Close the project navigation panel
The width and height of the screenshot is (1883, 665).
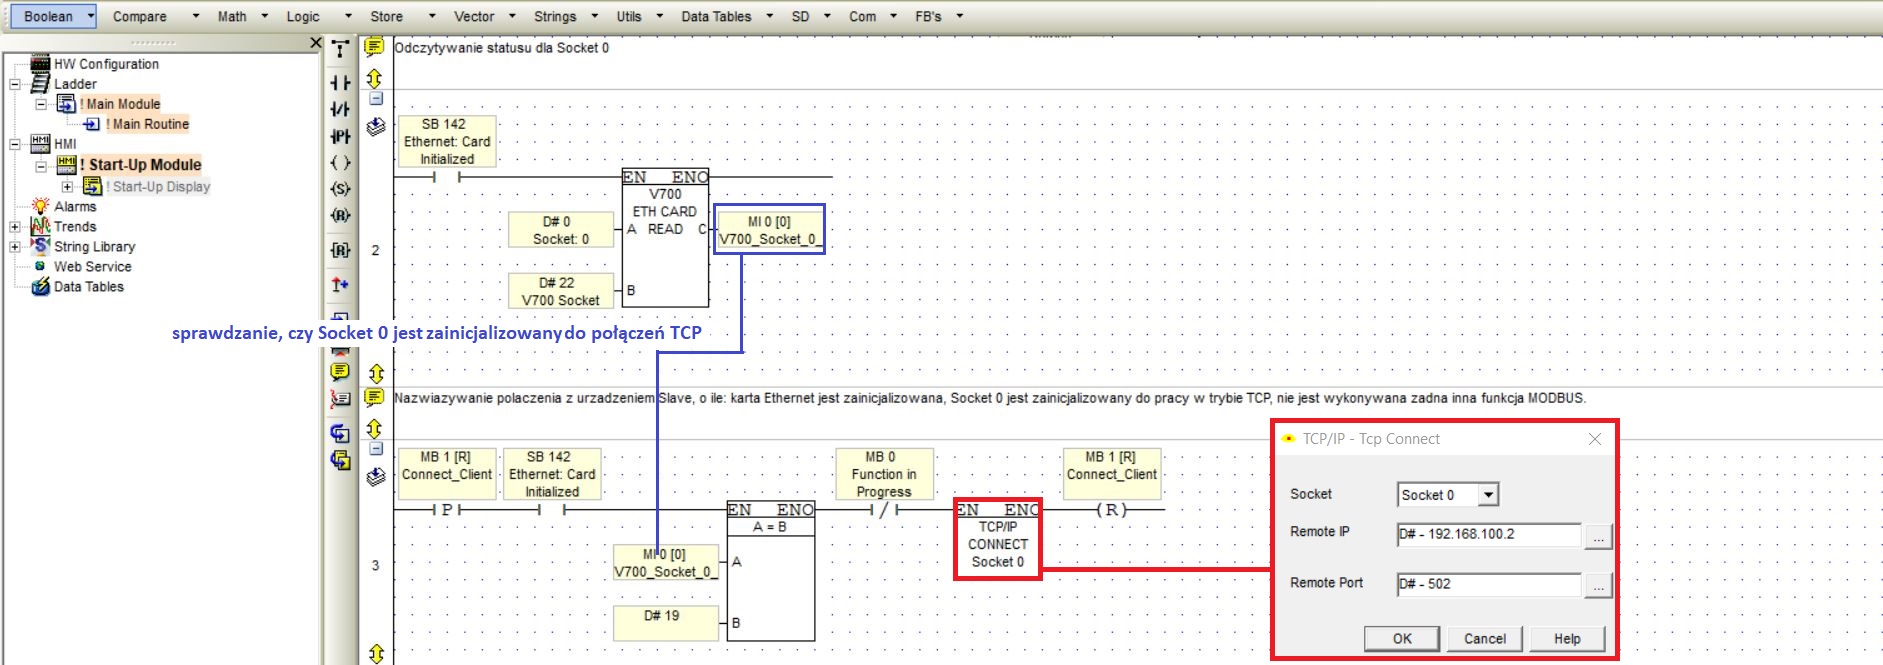316,43
